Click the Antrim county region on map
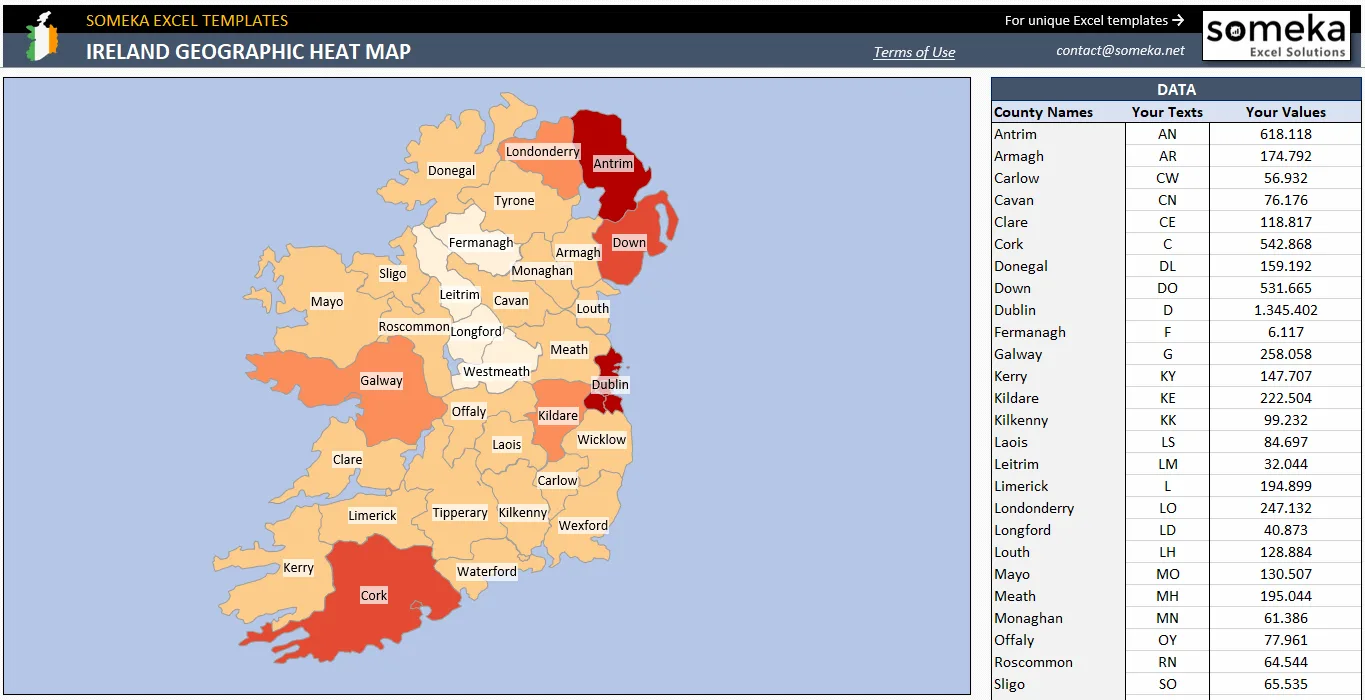1365x700 pixels. pyautogui.click(x=610, y=163)
